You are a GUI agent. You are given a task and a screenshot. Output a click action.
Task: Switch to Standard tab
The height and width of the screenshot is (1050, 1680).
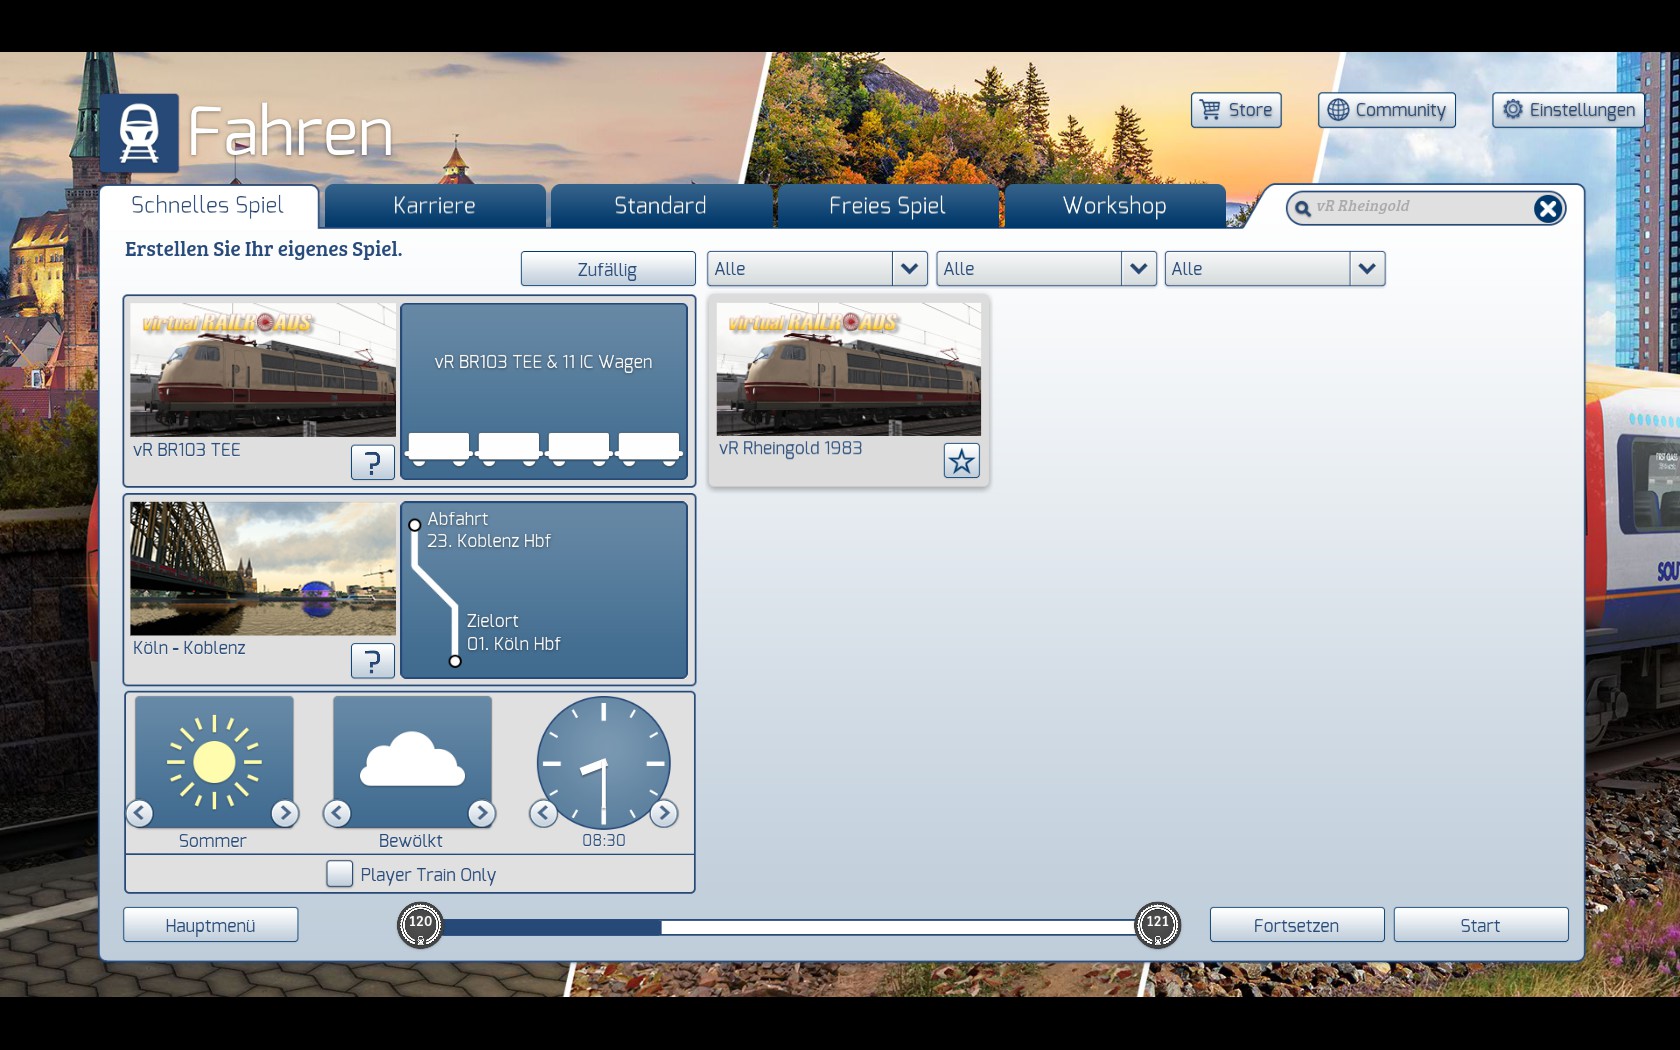pos(660,206)
